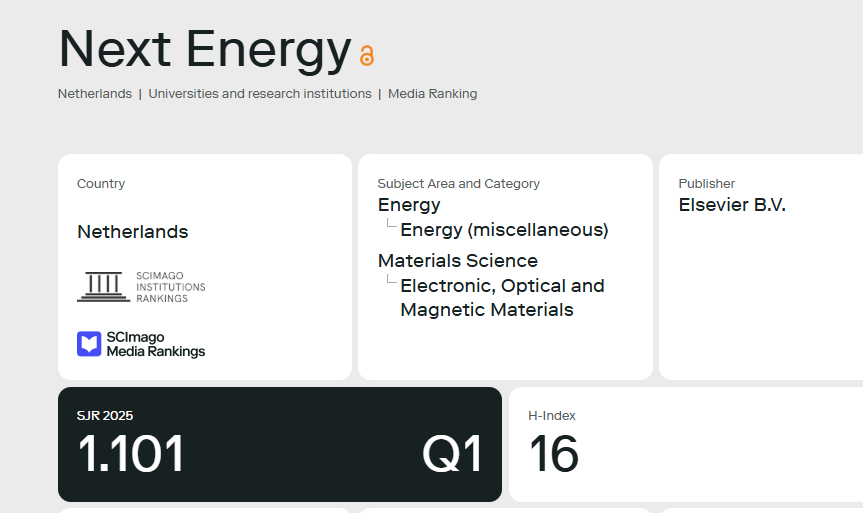
Task: Follow the Netherlands link under the title
Action: point(95,94)
